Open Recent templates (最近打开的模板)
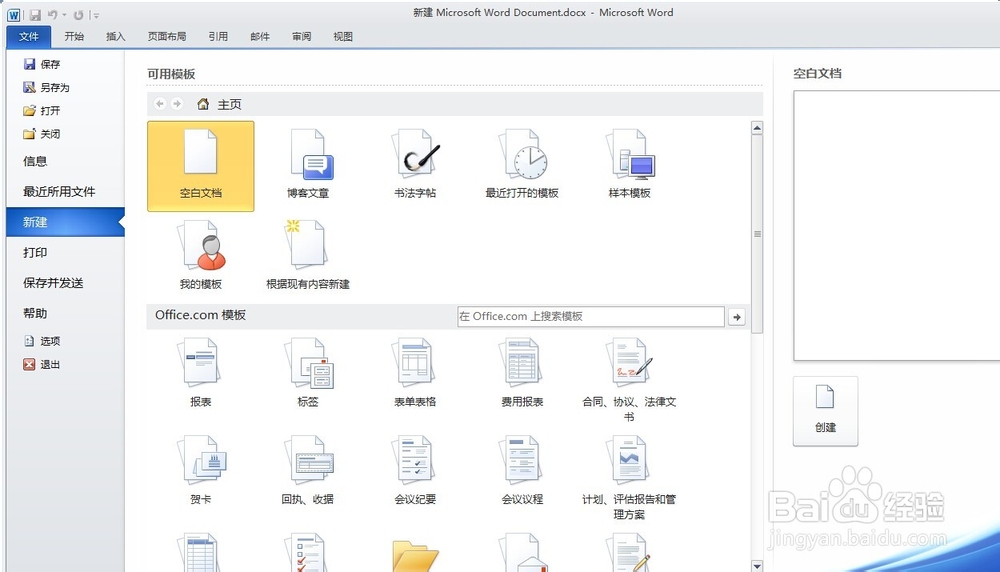1000x572 pixels. click(x=522, y=165)
